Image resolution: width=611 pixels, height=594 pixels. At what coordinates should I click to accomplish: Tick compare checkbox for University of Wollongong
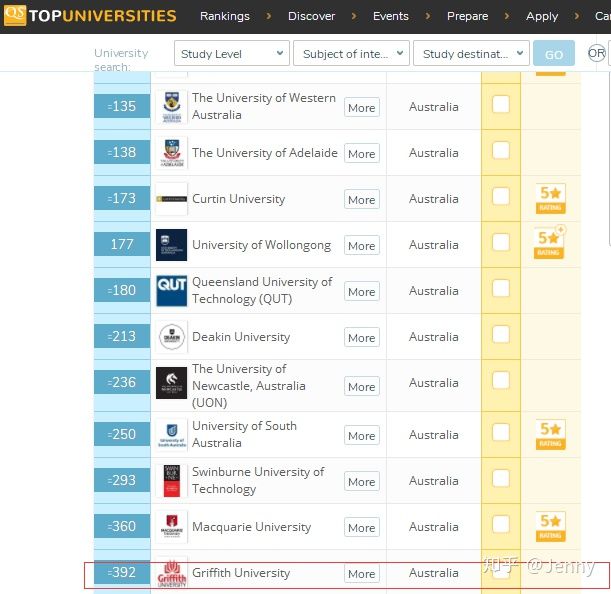[501, 242]
